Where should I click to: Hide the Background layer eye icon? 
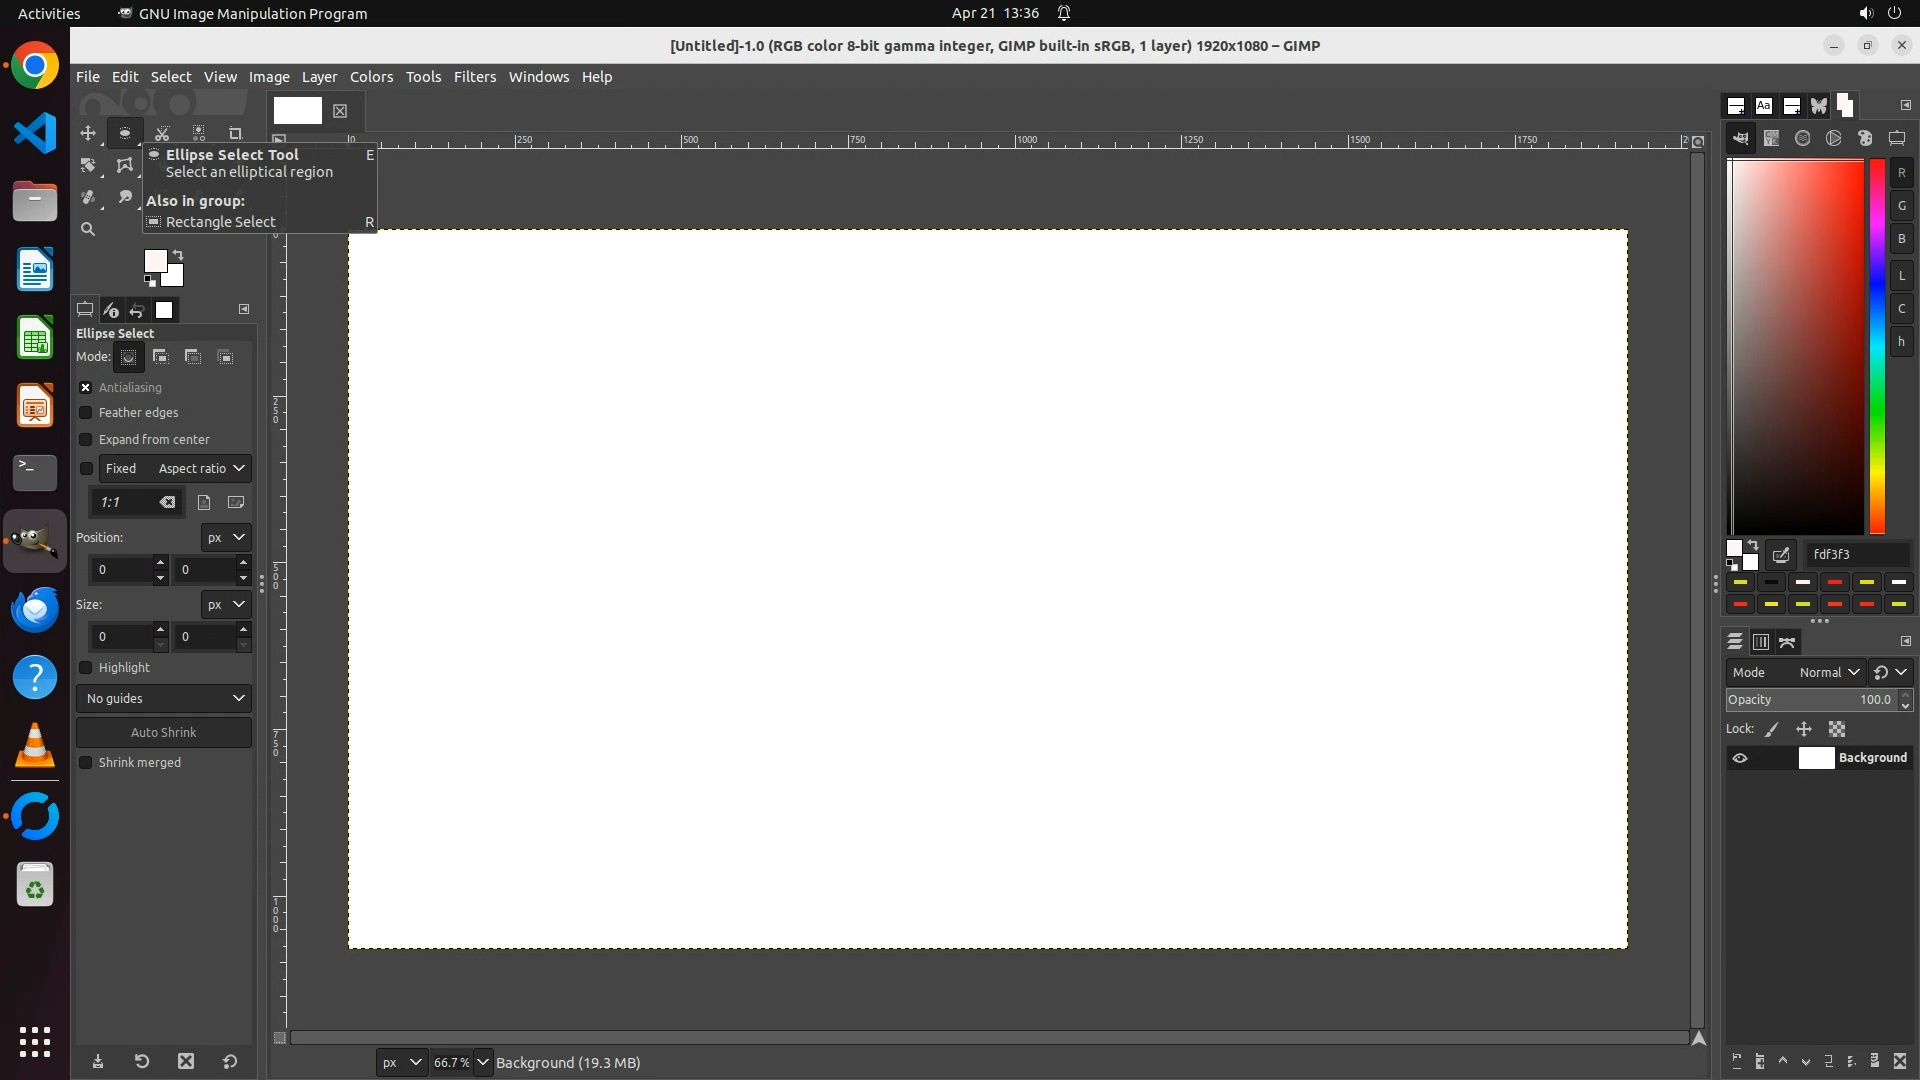[x=1740, y=758]
